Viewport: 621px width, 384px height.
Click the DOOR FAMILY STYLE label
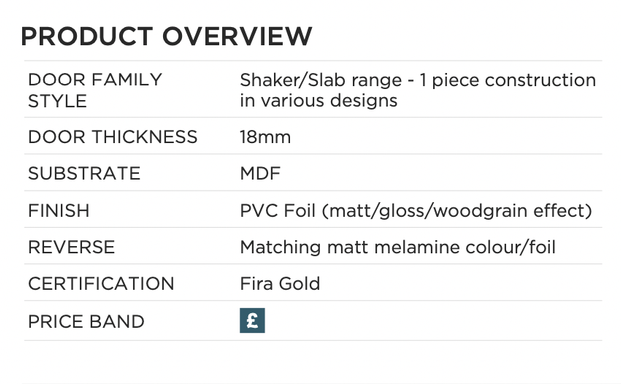coord(95,90)
